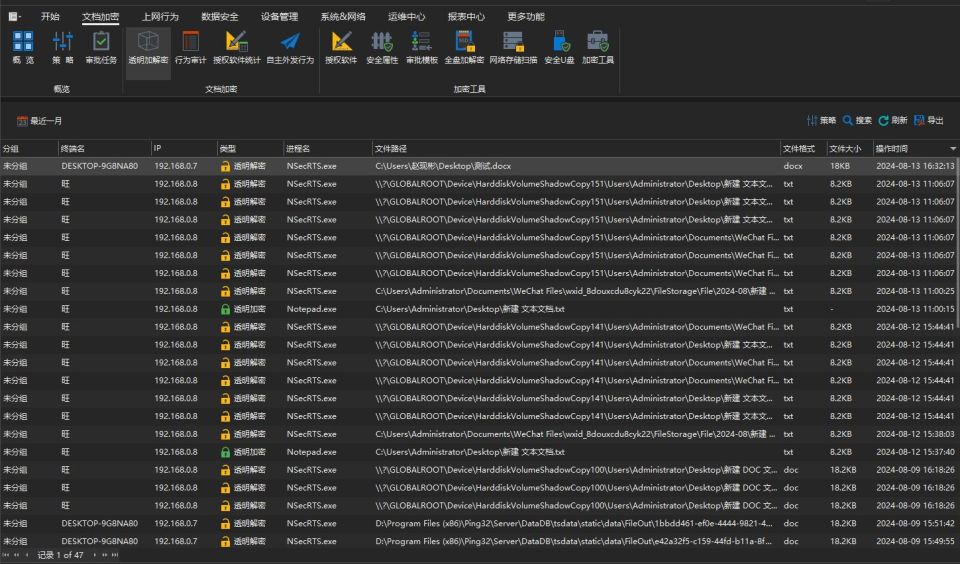
Task: Open the 自主外发行为 paper plane icon
Action: pyautogui.click(x=290, y=48)
